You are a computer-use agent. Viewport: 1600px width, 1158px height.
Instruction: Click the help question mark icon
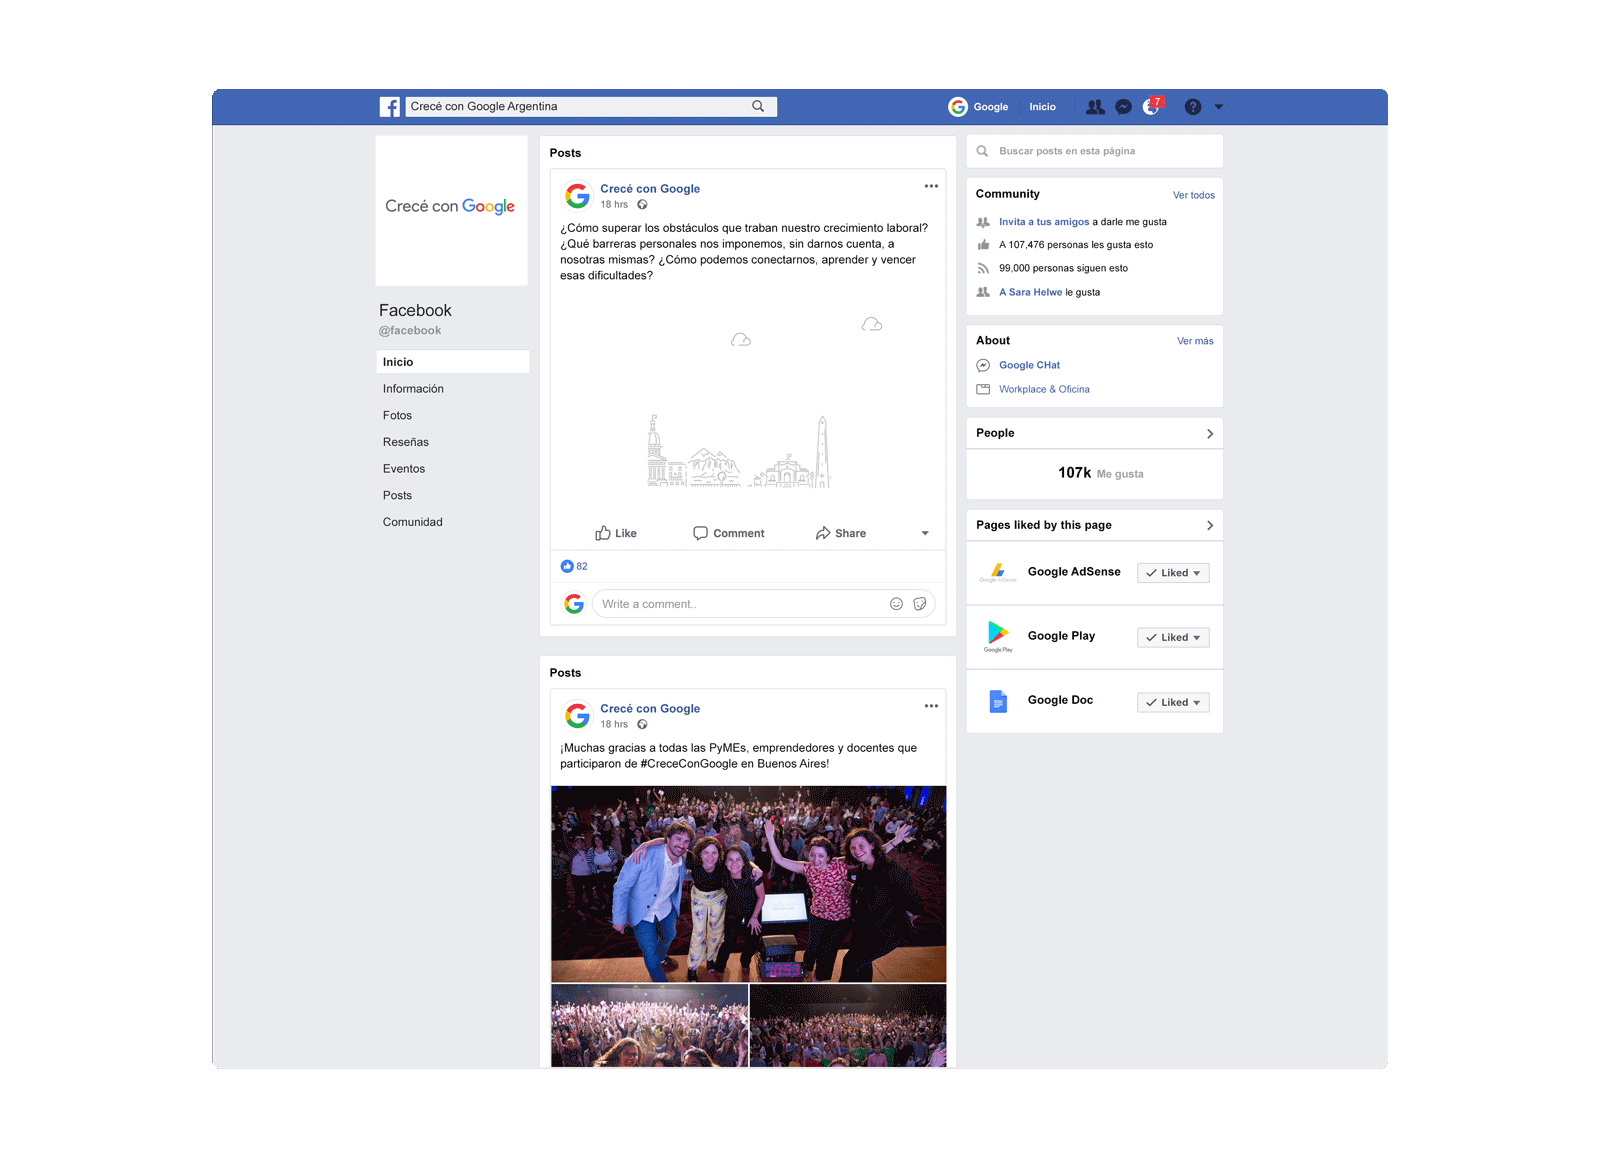tap(1193, 107)
